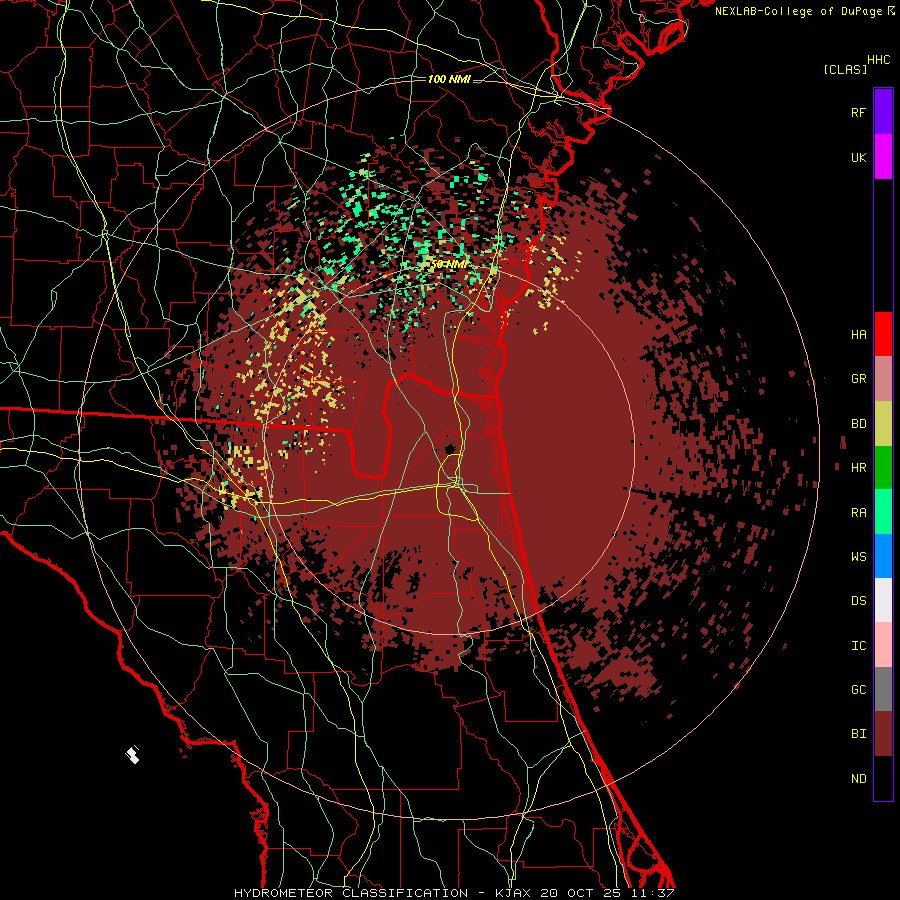Viewport: 900px width, 900px height.
Task: Click the light pink IC color swatch
Action: pyautogui.click(x=883, y=645)
